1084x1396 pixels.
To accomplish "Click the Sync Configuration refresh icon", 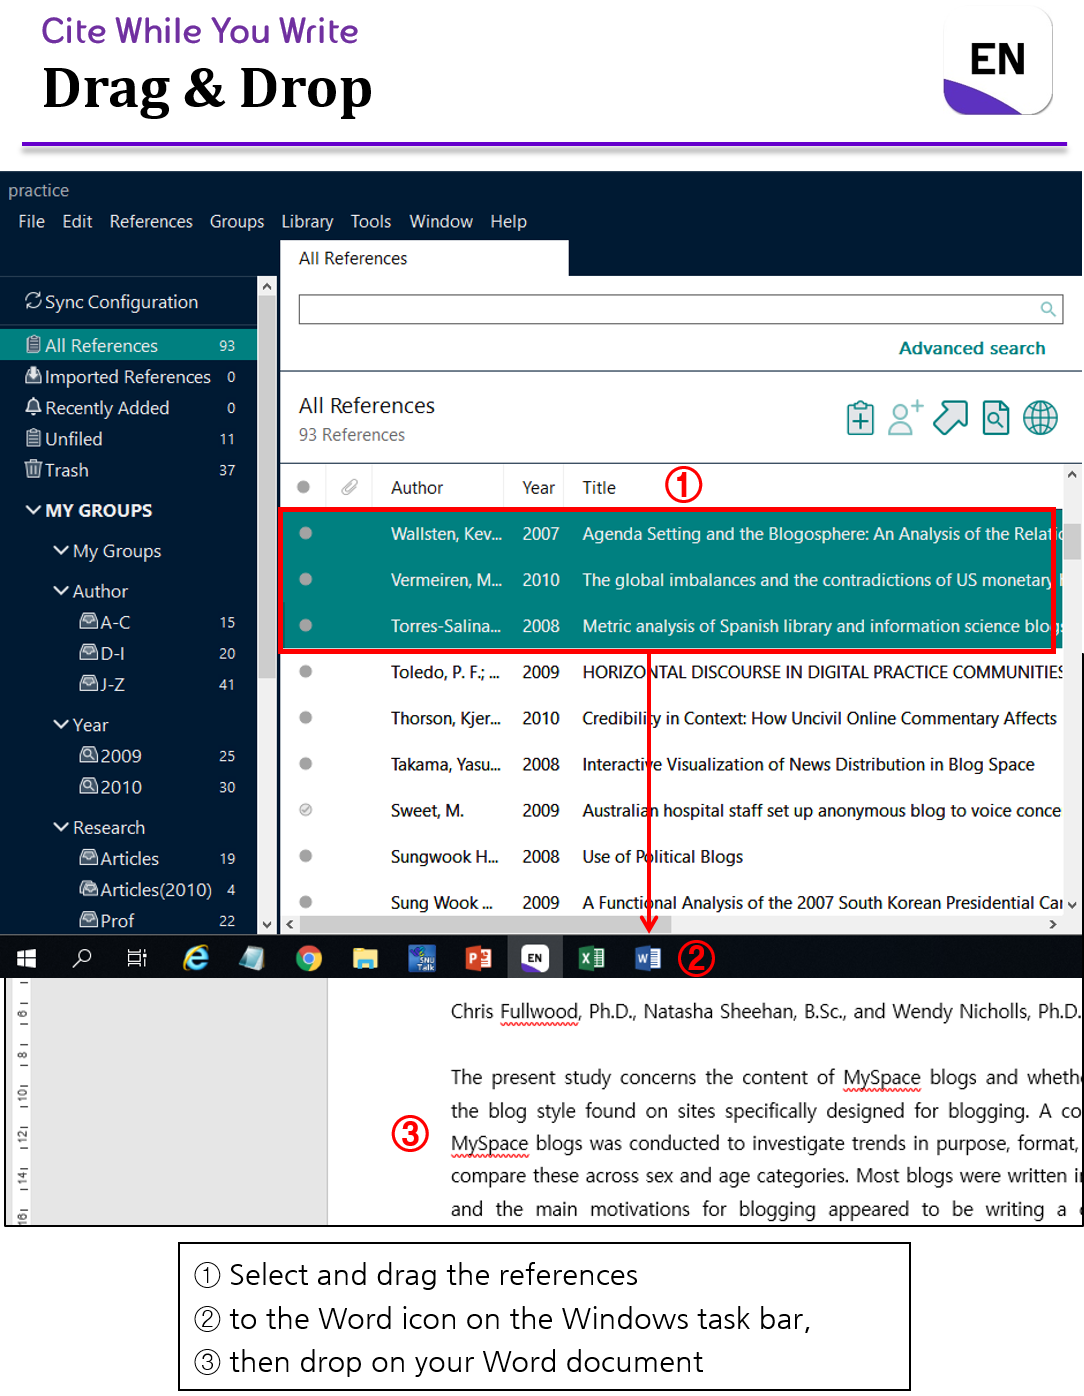I will (x=33, y=301).
